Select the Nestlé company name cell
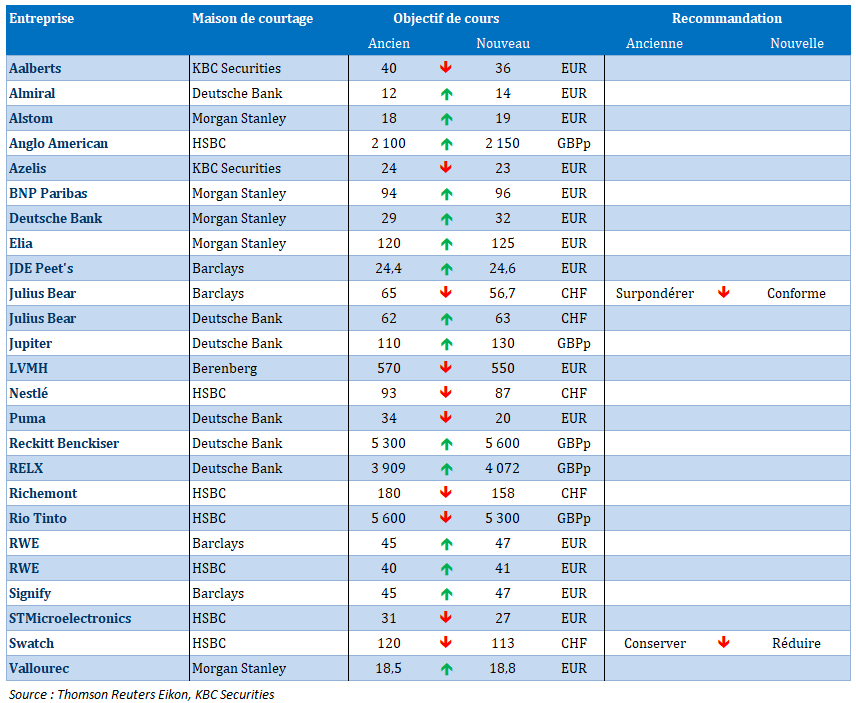The width and height of the screenshot is (856, 703). 28,393
